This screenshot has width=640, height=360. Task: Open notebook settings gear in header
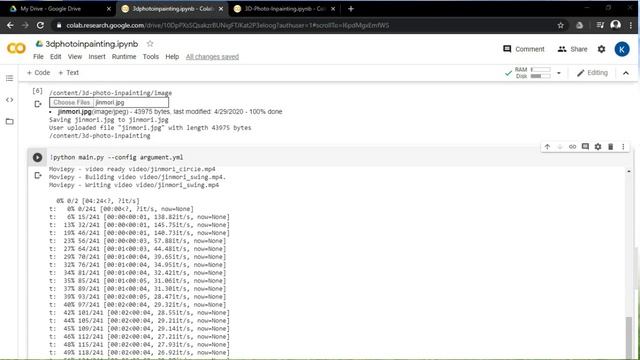pyautogui.click(x=601, y=49)
